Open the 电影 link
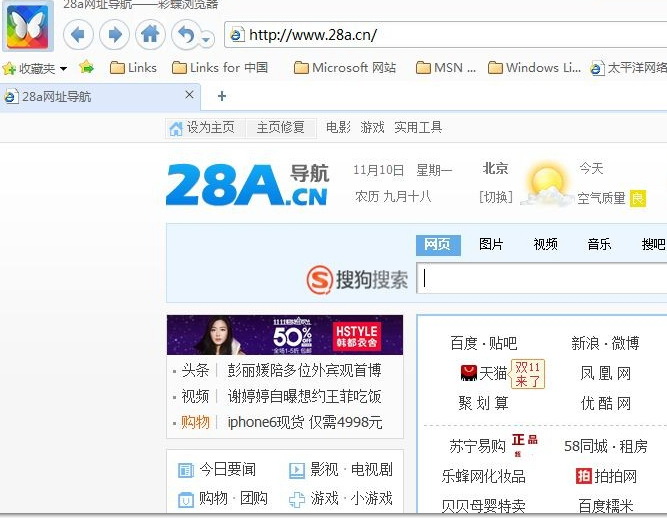 (338, 127)
